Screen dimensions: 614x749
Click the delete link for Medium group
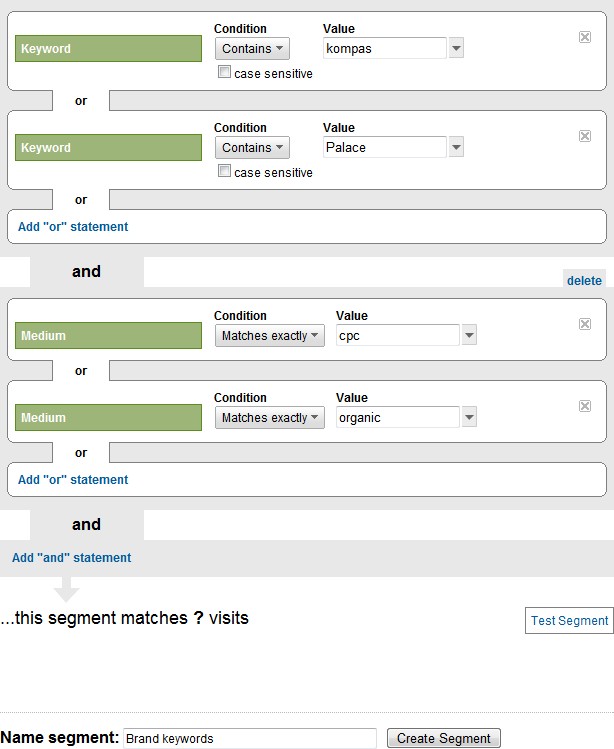584,281
